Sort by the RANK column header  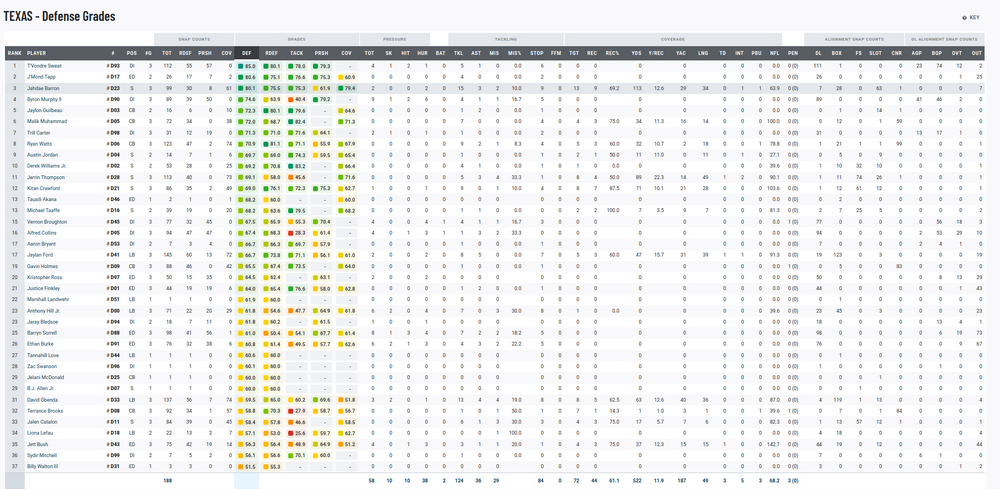point(14,52)
